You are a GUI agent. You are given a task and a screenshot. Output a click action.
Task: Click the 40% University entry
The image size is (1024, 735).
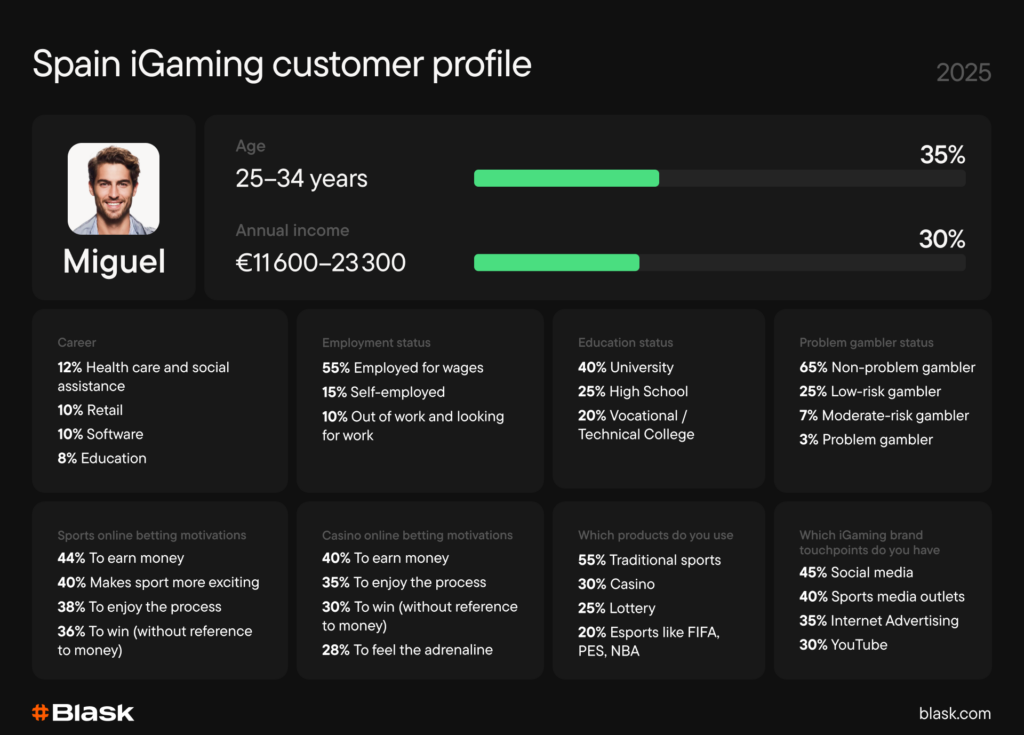click(625, 367)
